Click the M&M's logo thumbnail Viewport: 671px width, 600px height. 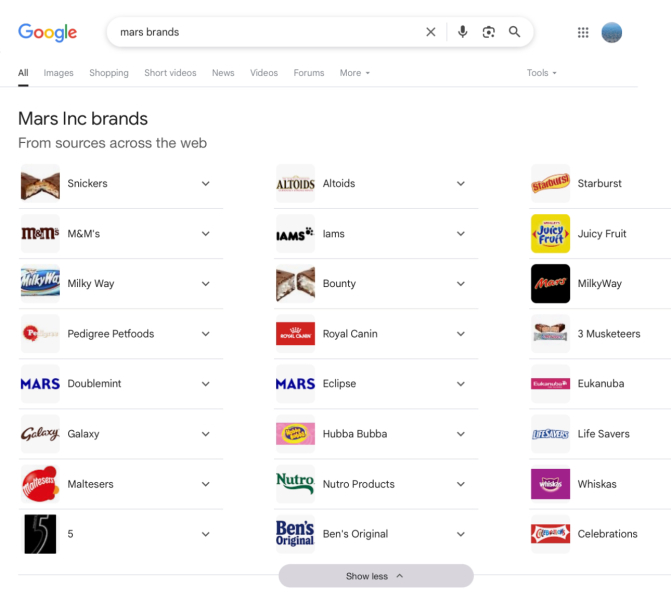click(x=40, y=234)
